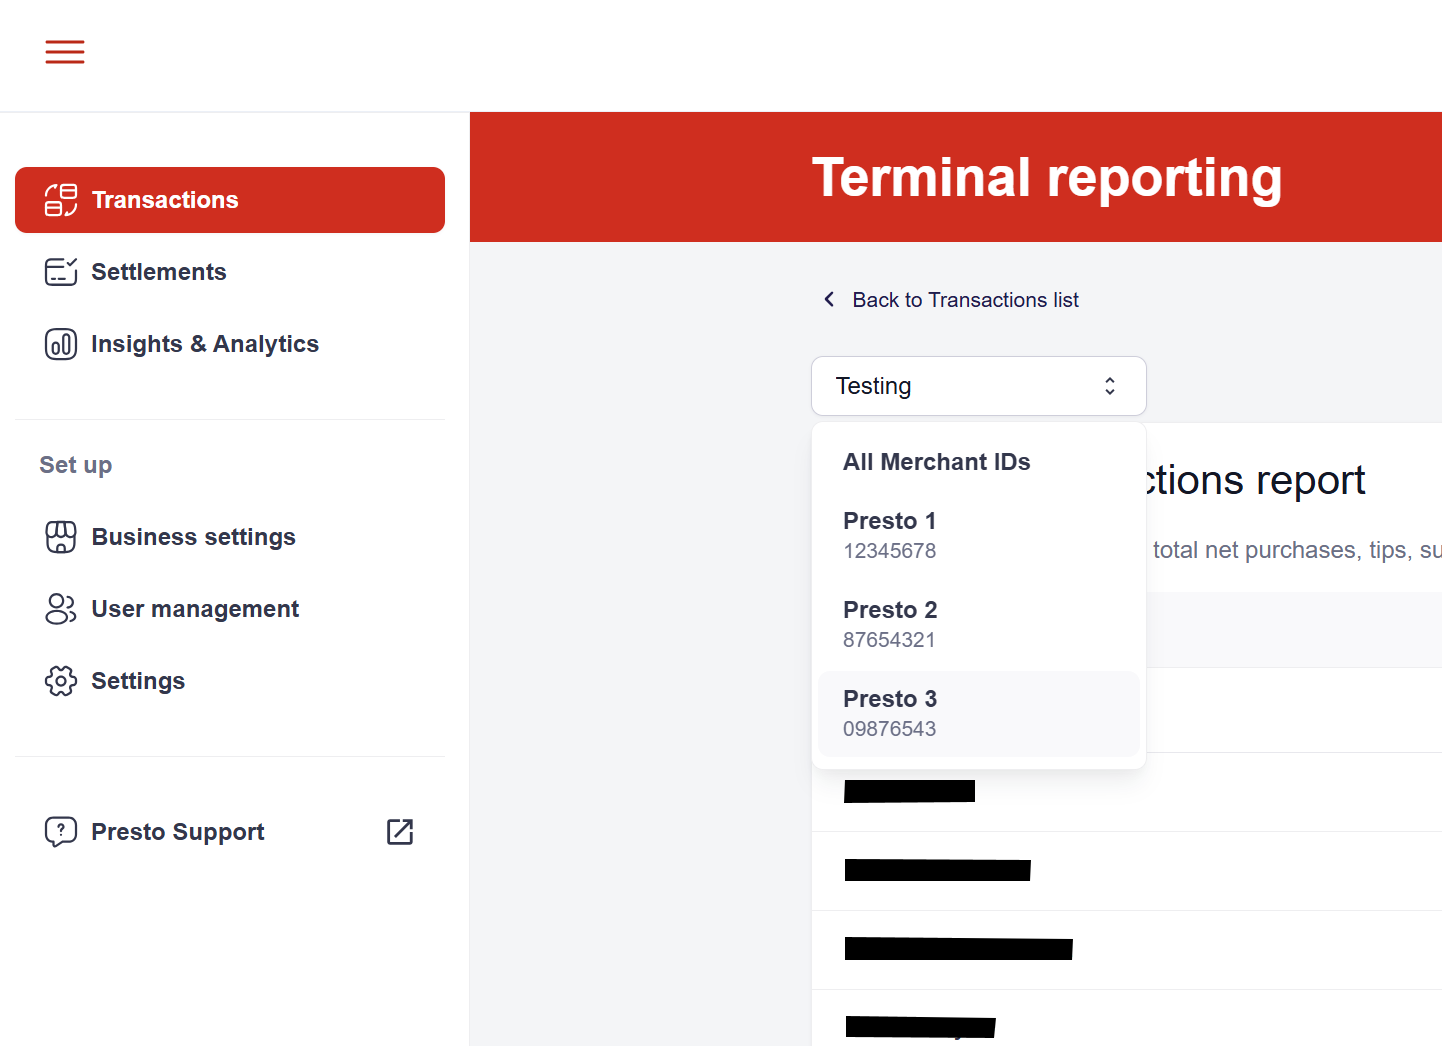Open Business settings page
1442x1046 pixels.
coord(230,537)
